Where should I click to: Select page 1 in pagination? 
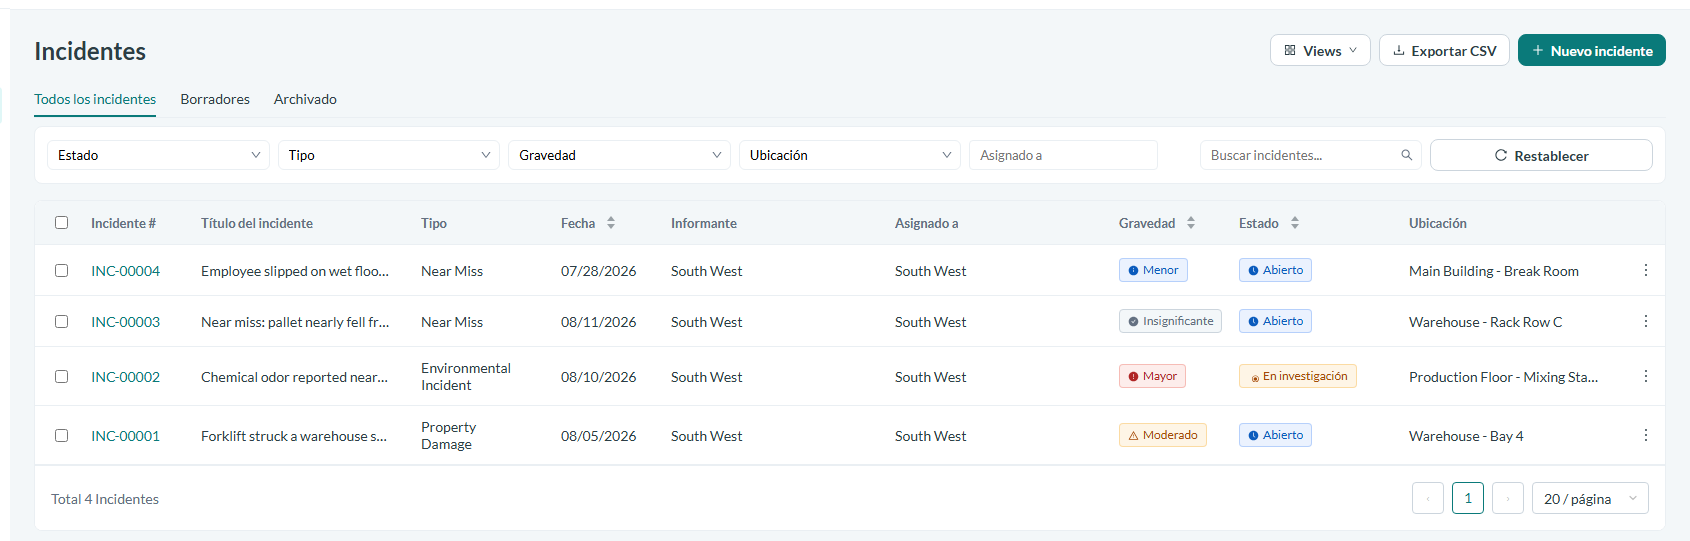1468,498
